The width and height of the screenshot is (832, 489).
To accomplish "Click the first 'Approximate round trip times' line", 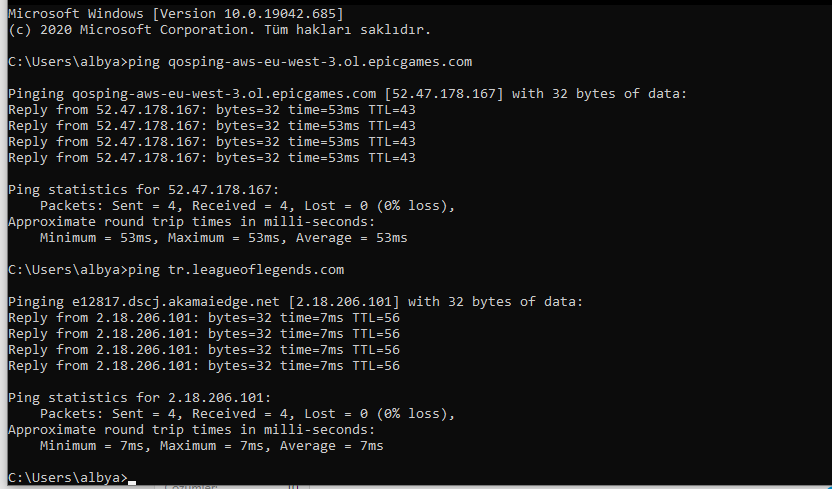I will coord(191,222).
